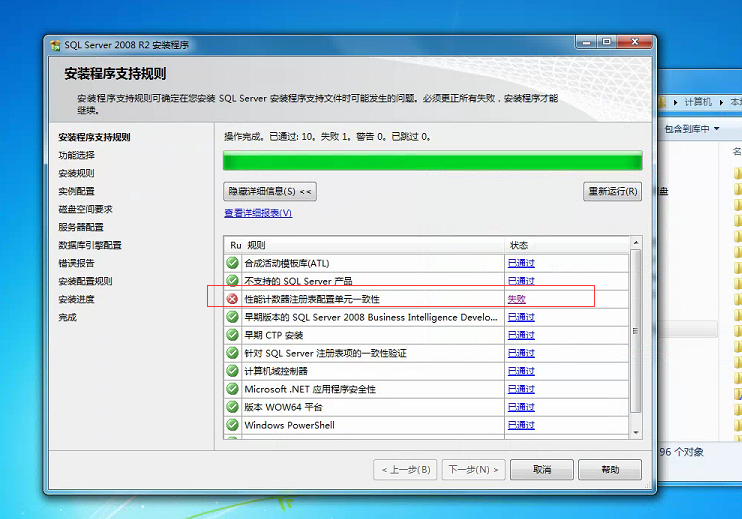Open 已通过 link for 合成活动模板库(ATL)
Screen dimensions: 742x519
pos(521,263)
